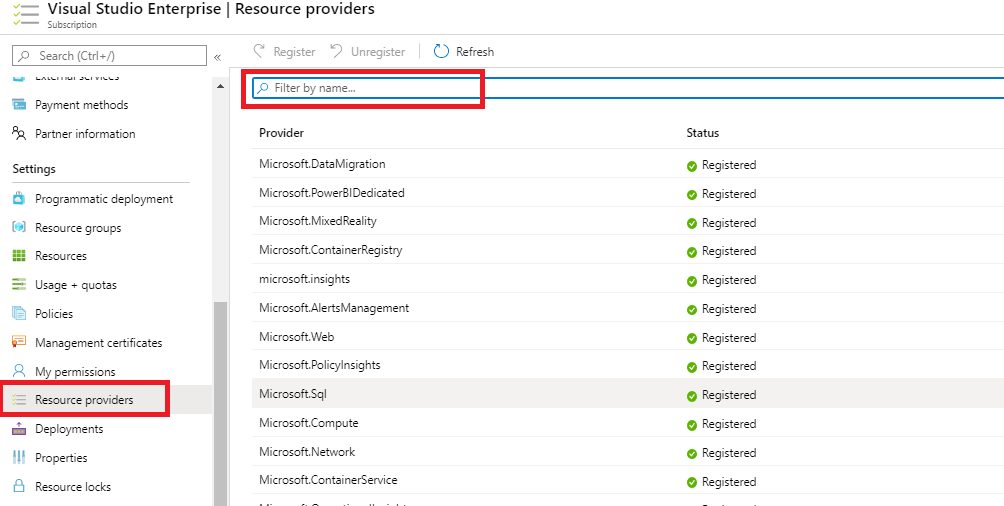Select the Microsoft.Network provider name

pos(307,452)
